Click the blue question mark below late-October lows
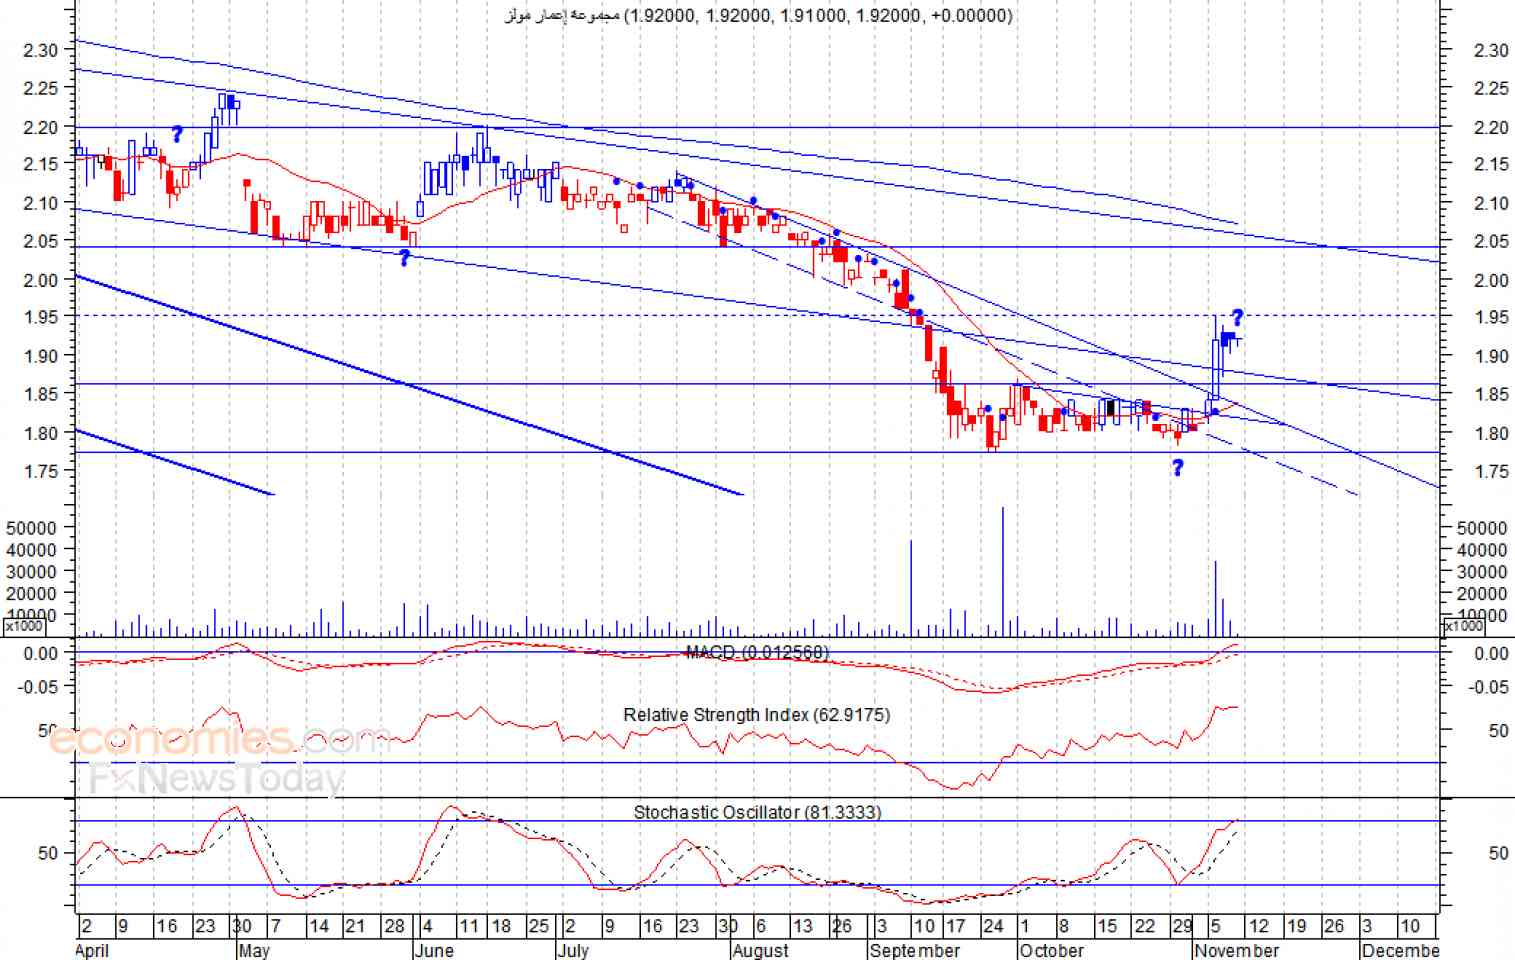The width and height of the screenshot is (1515, 960). (x=1178, y=467)
